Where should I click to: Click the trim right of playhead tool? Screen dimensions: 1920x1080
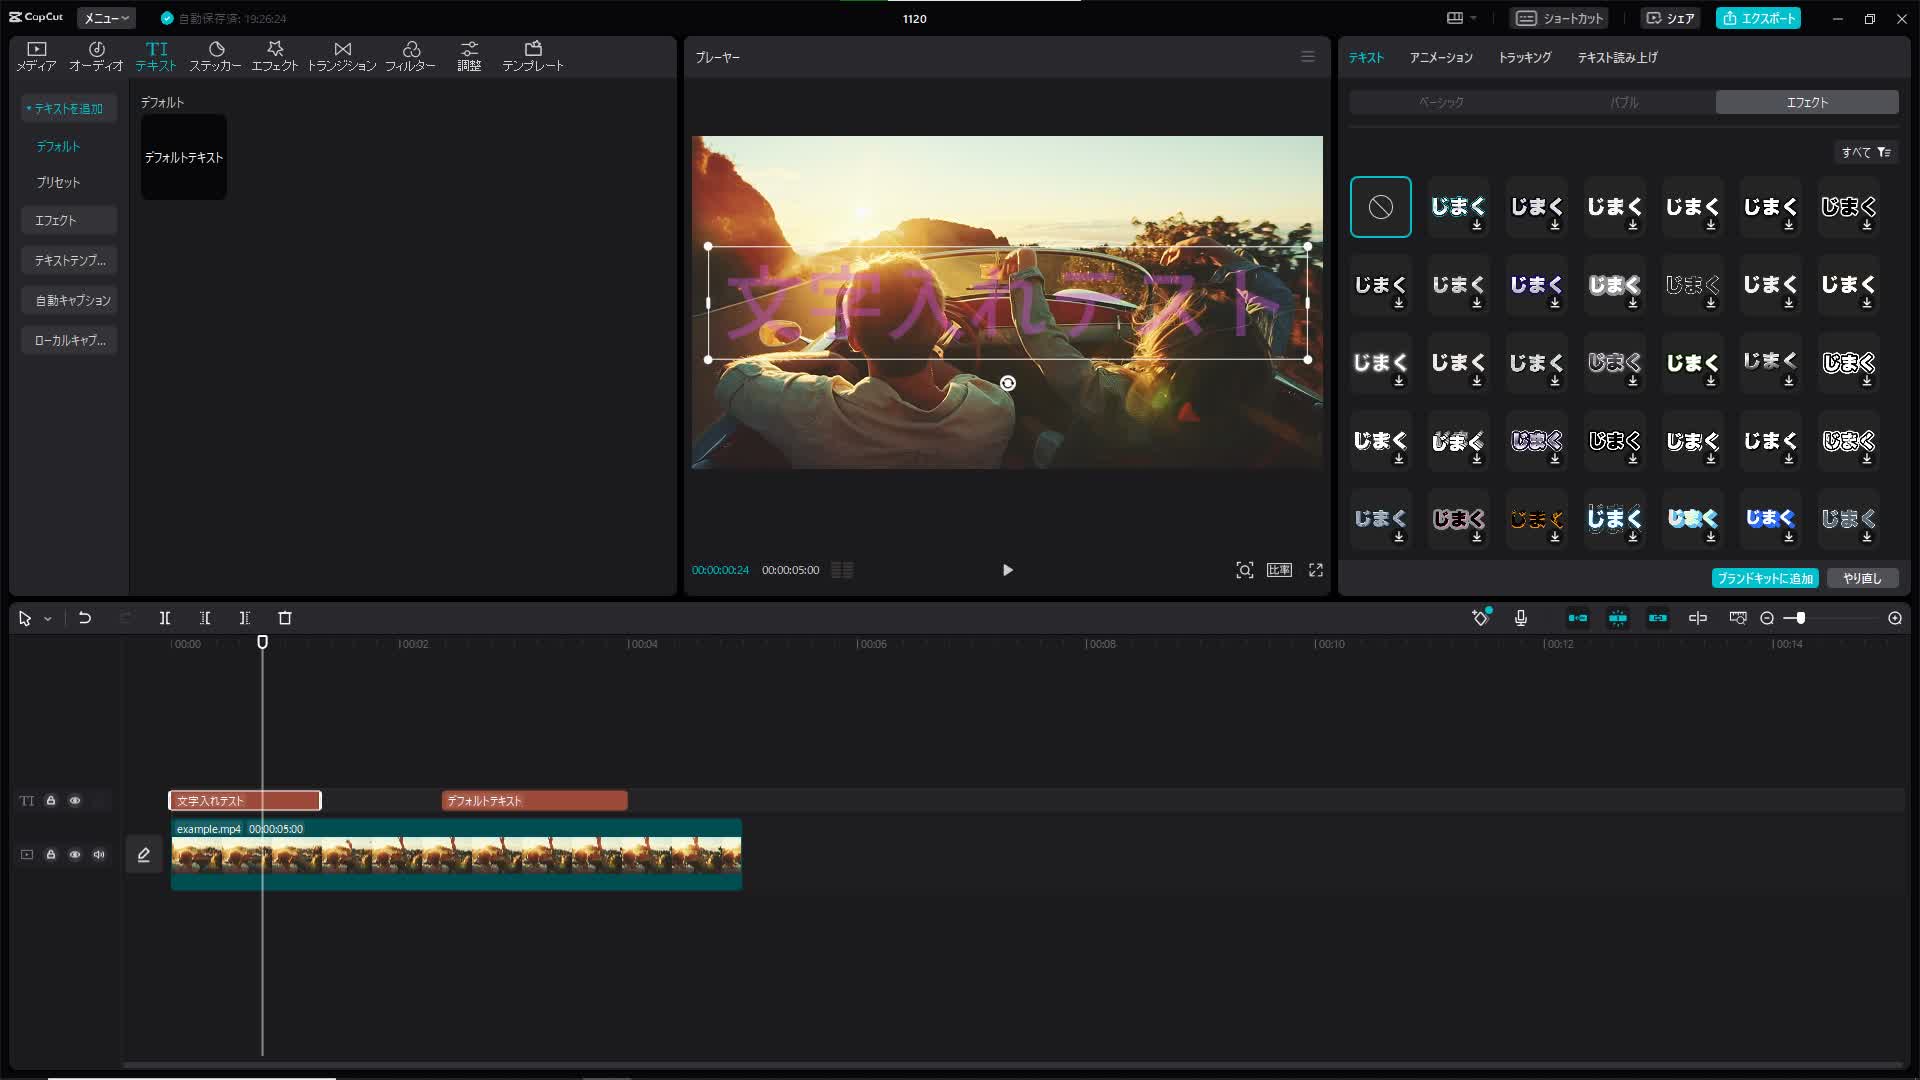245,618
